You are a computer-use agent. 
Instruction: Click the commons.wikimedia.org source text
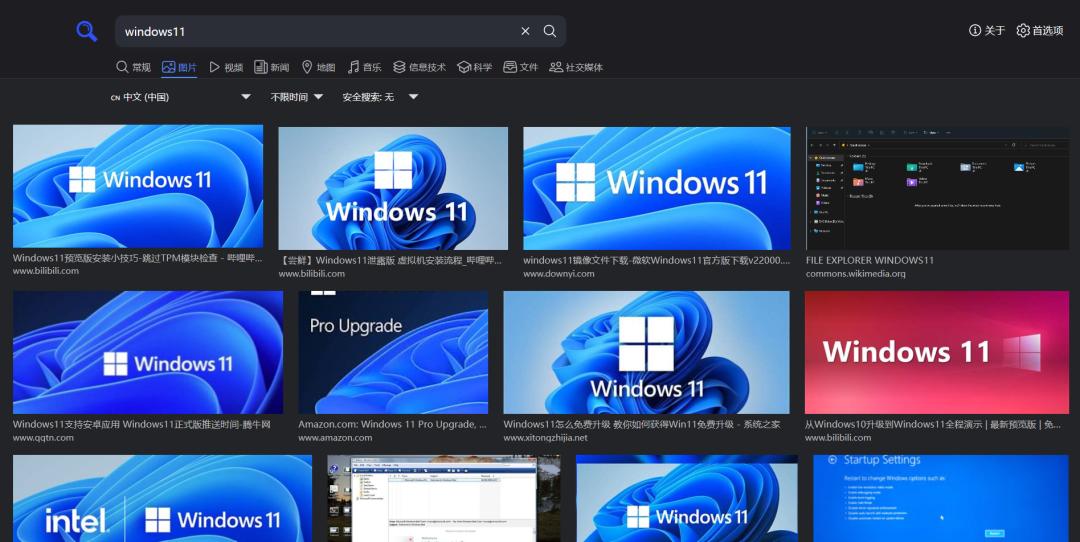pos(855,273)
